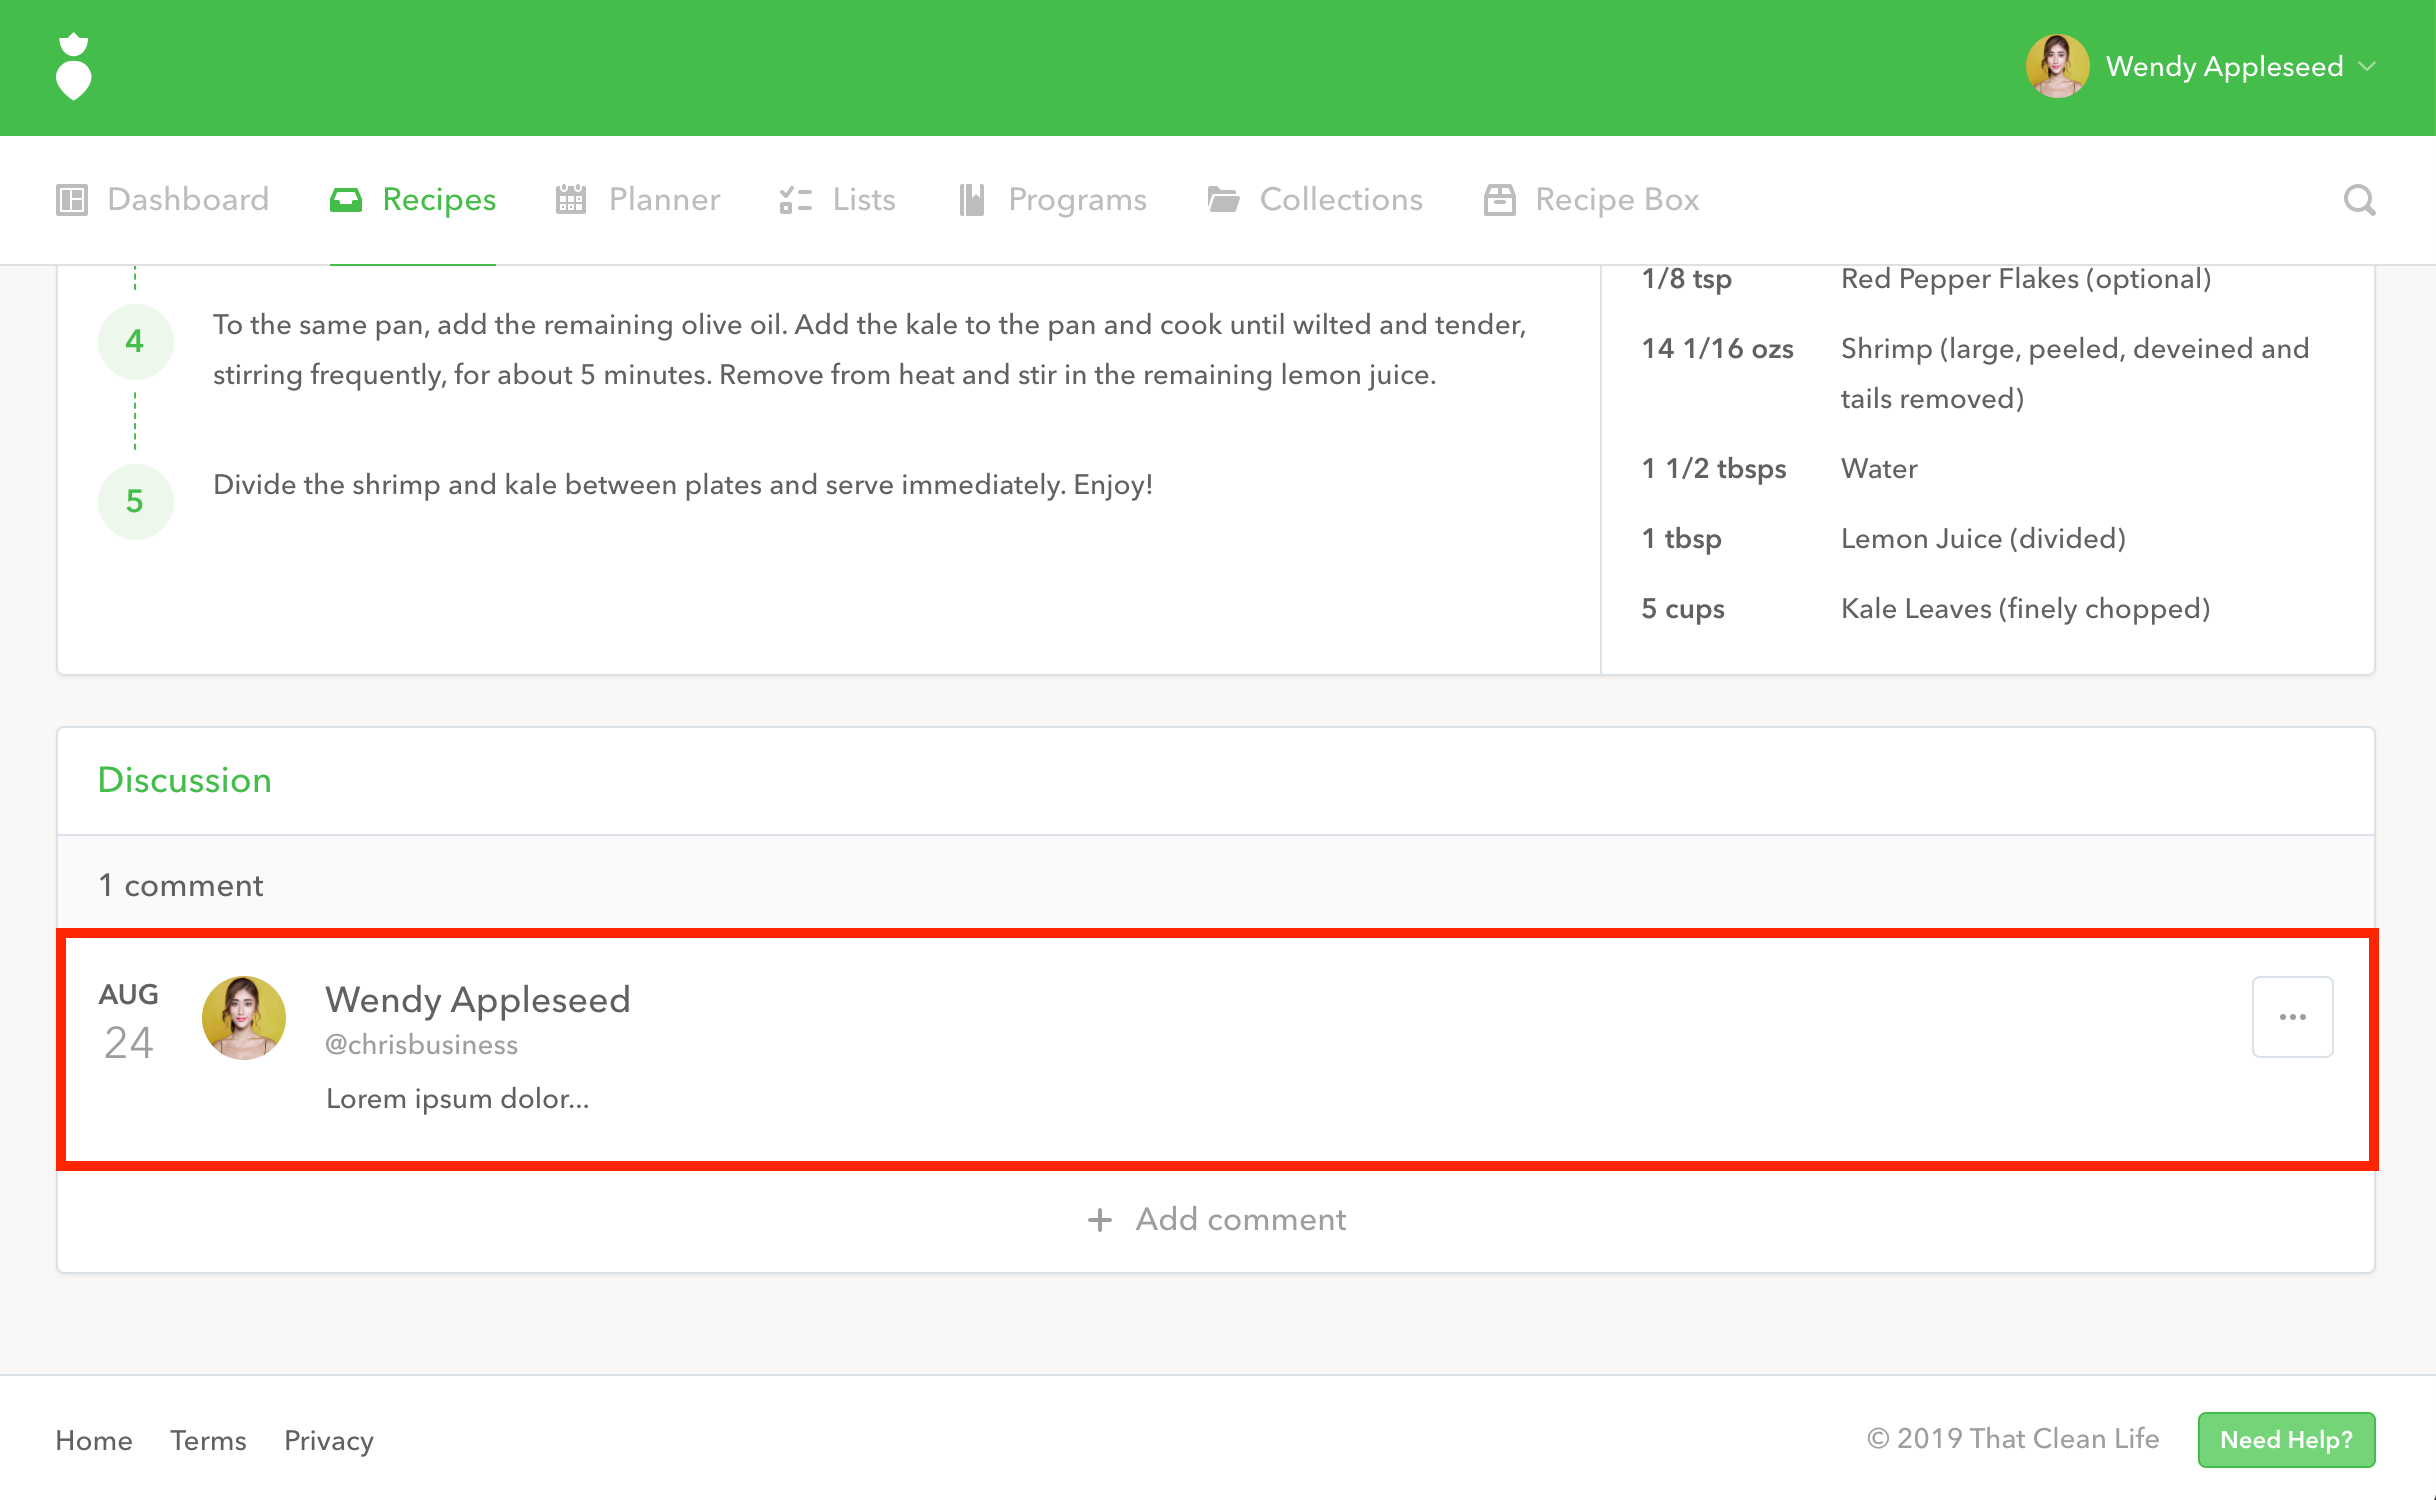Click the Recipe Box icon
The width and height of the screenshot is (2436, 1500).
pyautogui.click(x=1499, y=200)
